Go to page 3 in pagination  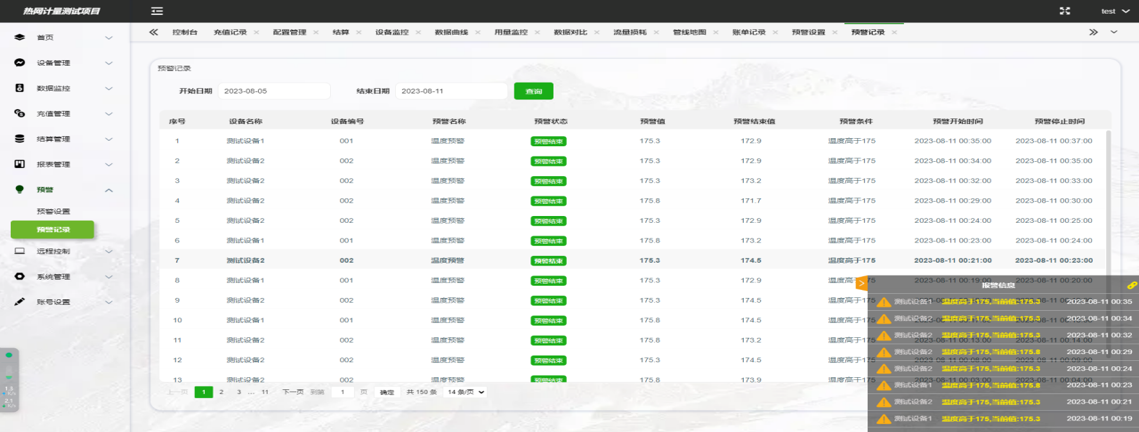pos(238,392)
